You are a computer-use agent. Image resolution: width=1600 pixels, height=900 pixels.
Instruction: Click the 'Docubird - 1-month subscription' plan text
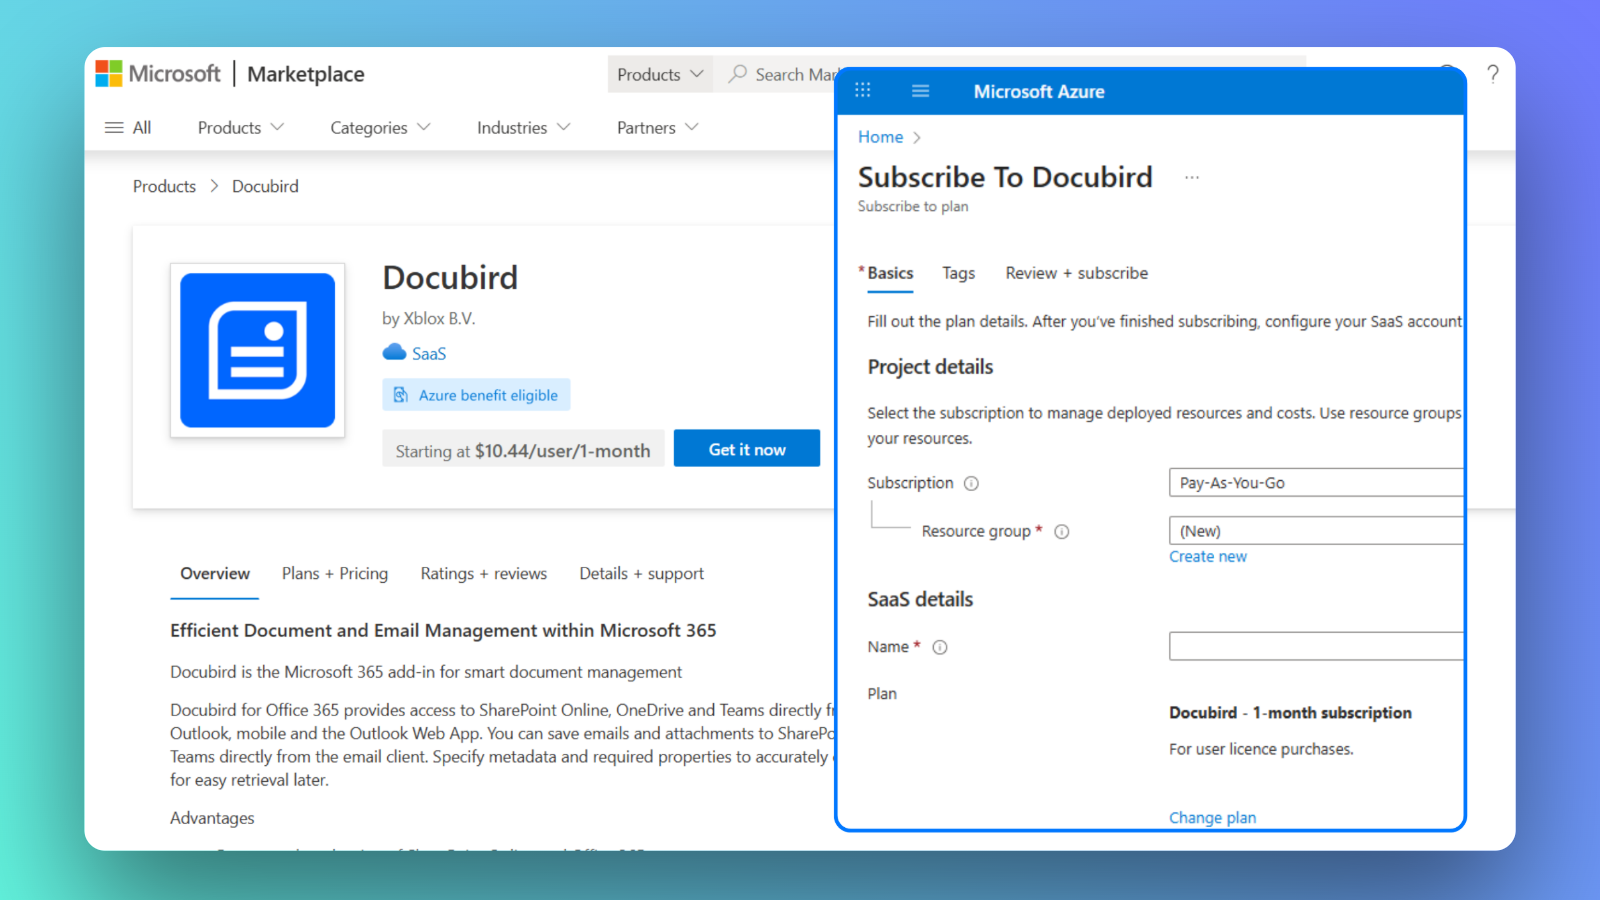point(1291,713)
